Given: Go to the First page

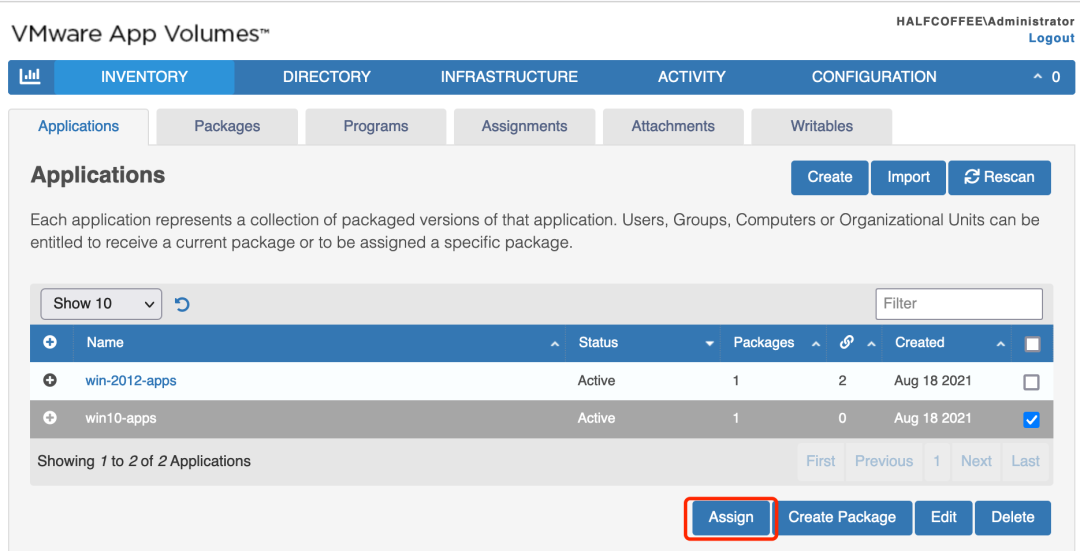Looking at the screenshot, I should tap(820, 461).
